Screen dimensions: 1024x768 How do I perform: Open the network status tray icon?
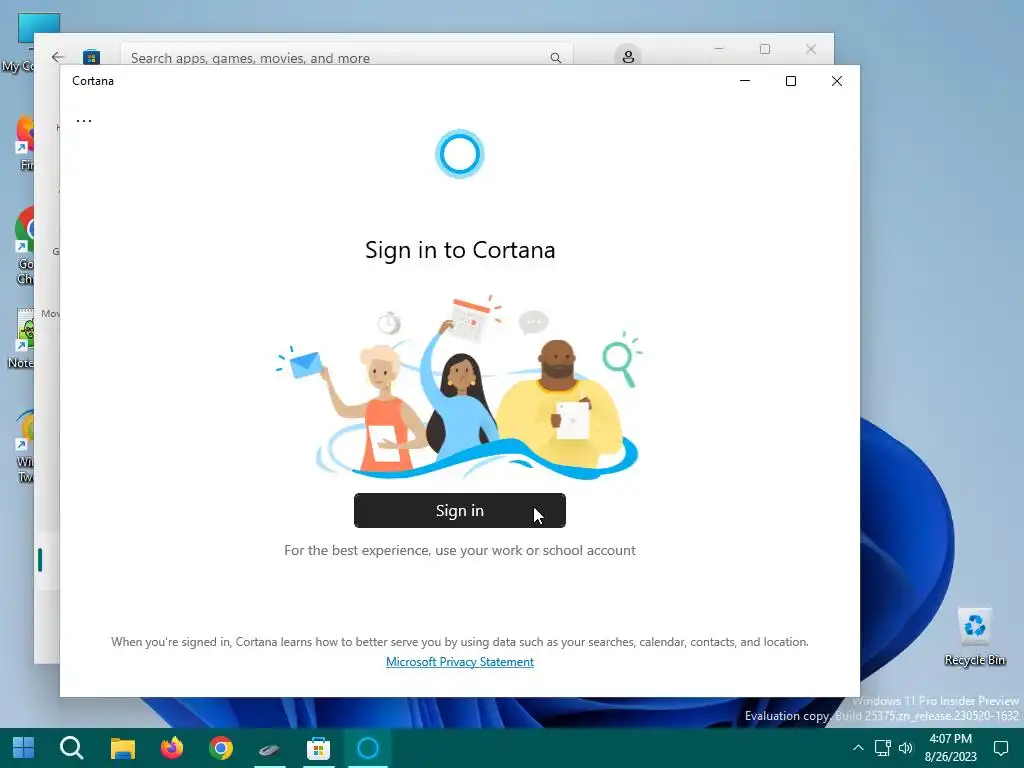[883, 748]
